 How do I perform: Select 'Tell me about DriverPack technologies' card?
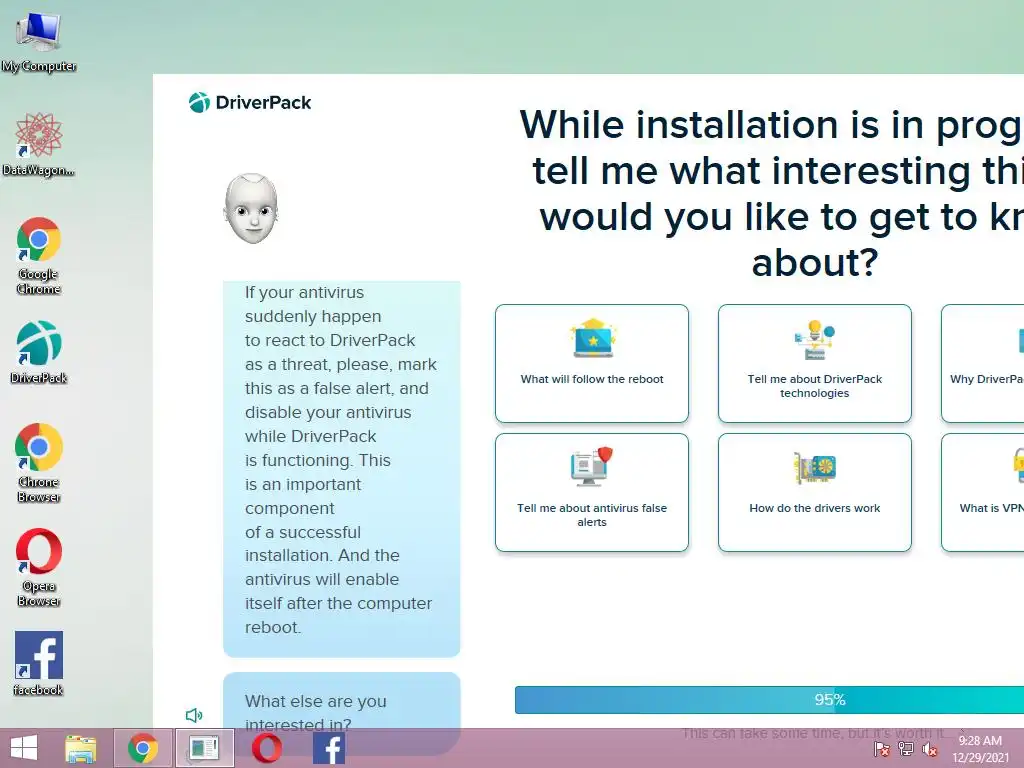pos(814,363)
